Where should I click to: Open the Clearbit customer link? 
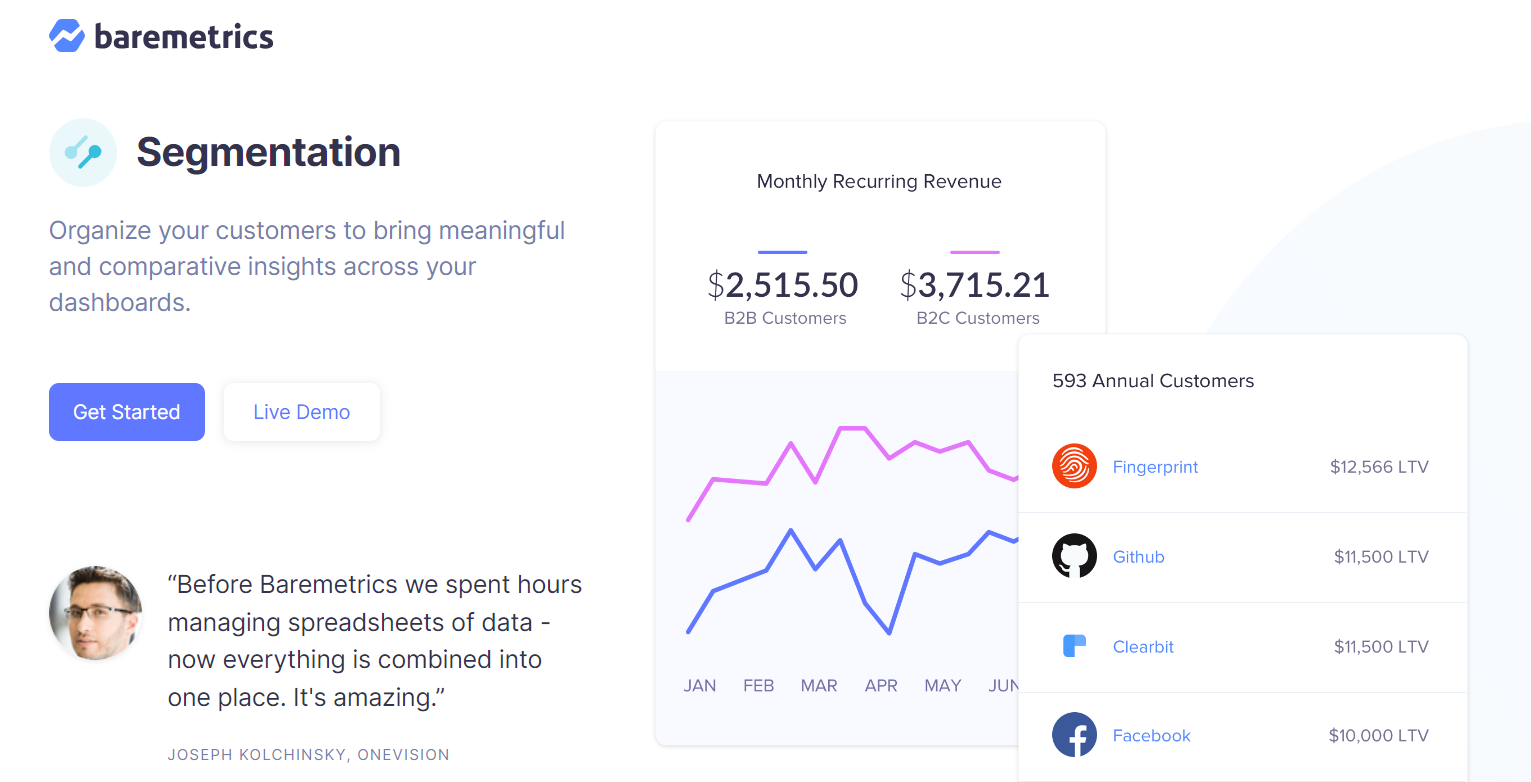(1143, 647)
